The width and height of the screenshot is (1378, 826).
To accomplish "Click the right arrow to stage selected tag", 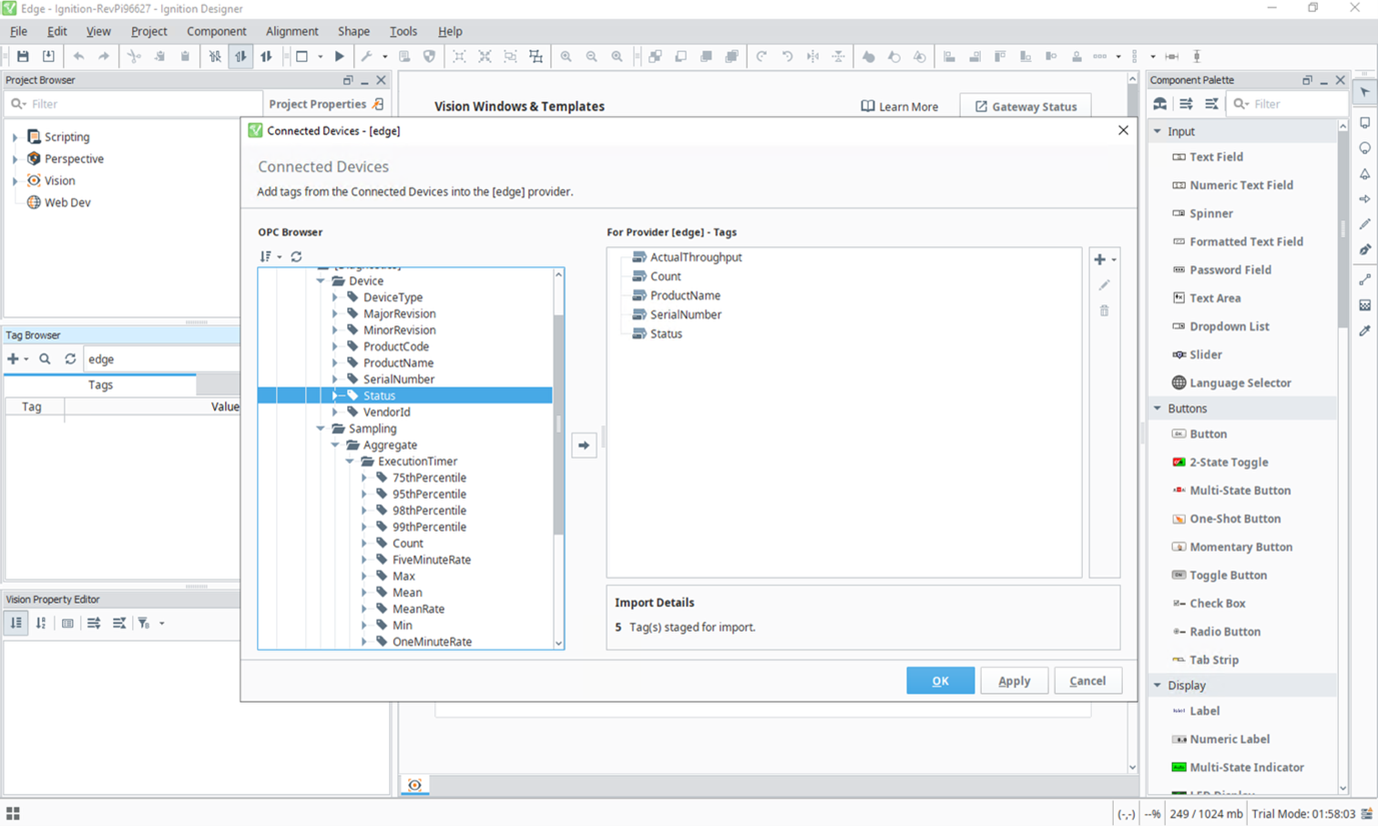I will coord(584,445).
